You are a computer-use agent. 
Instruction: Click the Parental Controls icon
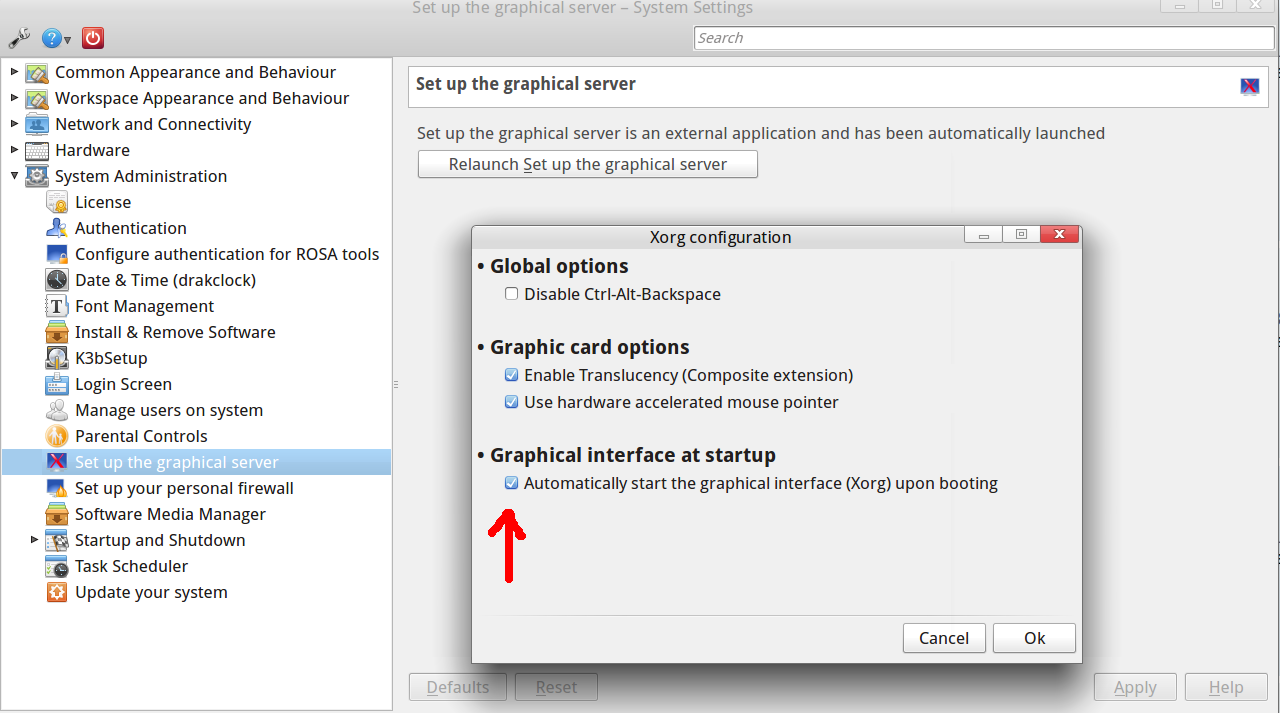click(57, 436)
